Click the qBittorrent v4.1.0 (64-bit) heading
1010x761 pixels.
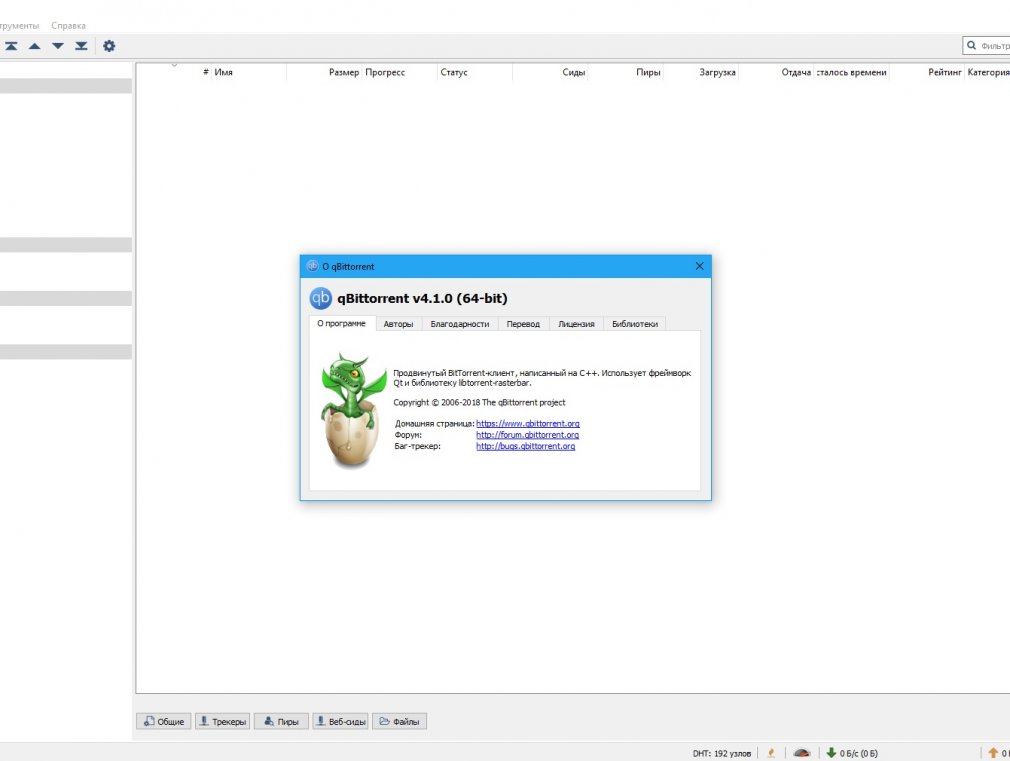point(423,298)
